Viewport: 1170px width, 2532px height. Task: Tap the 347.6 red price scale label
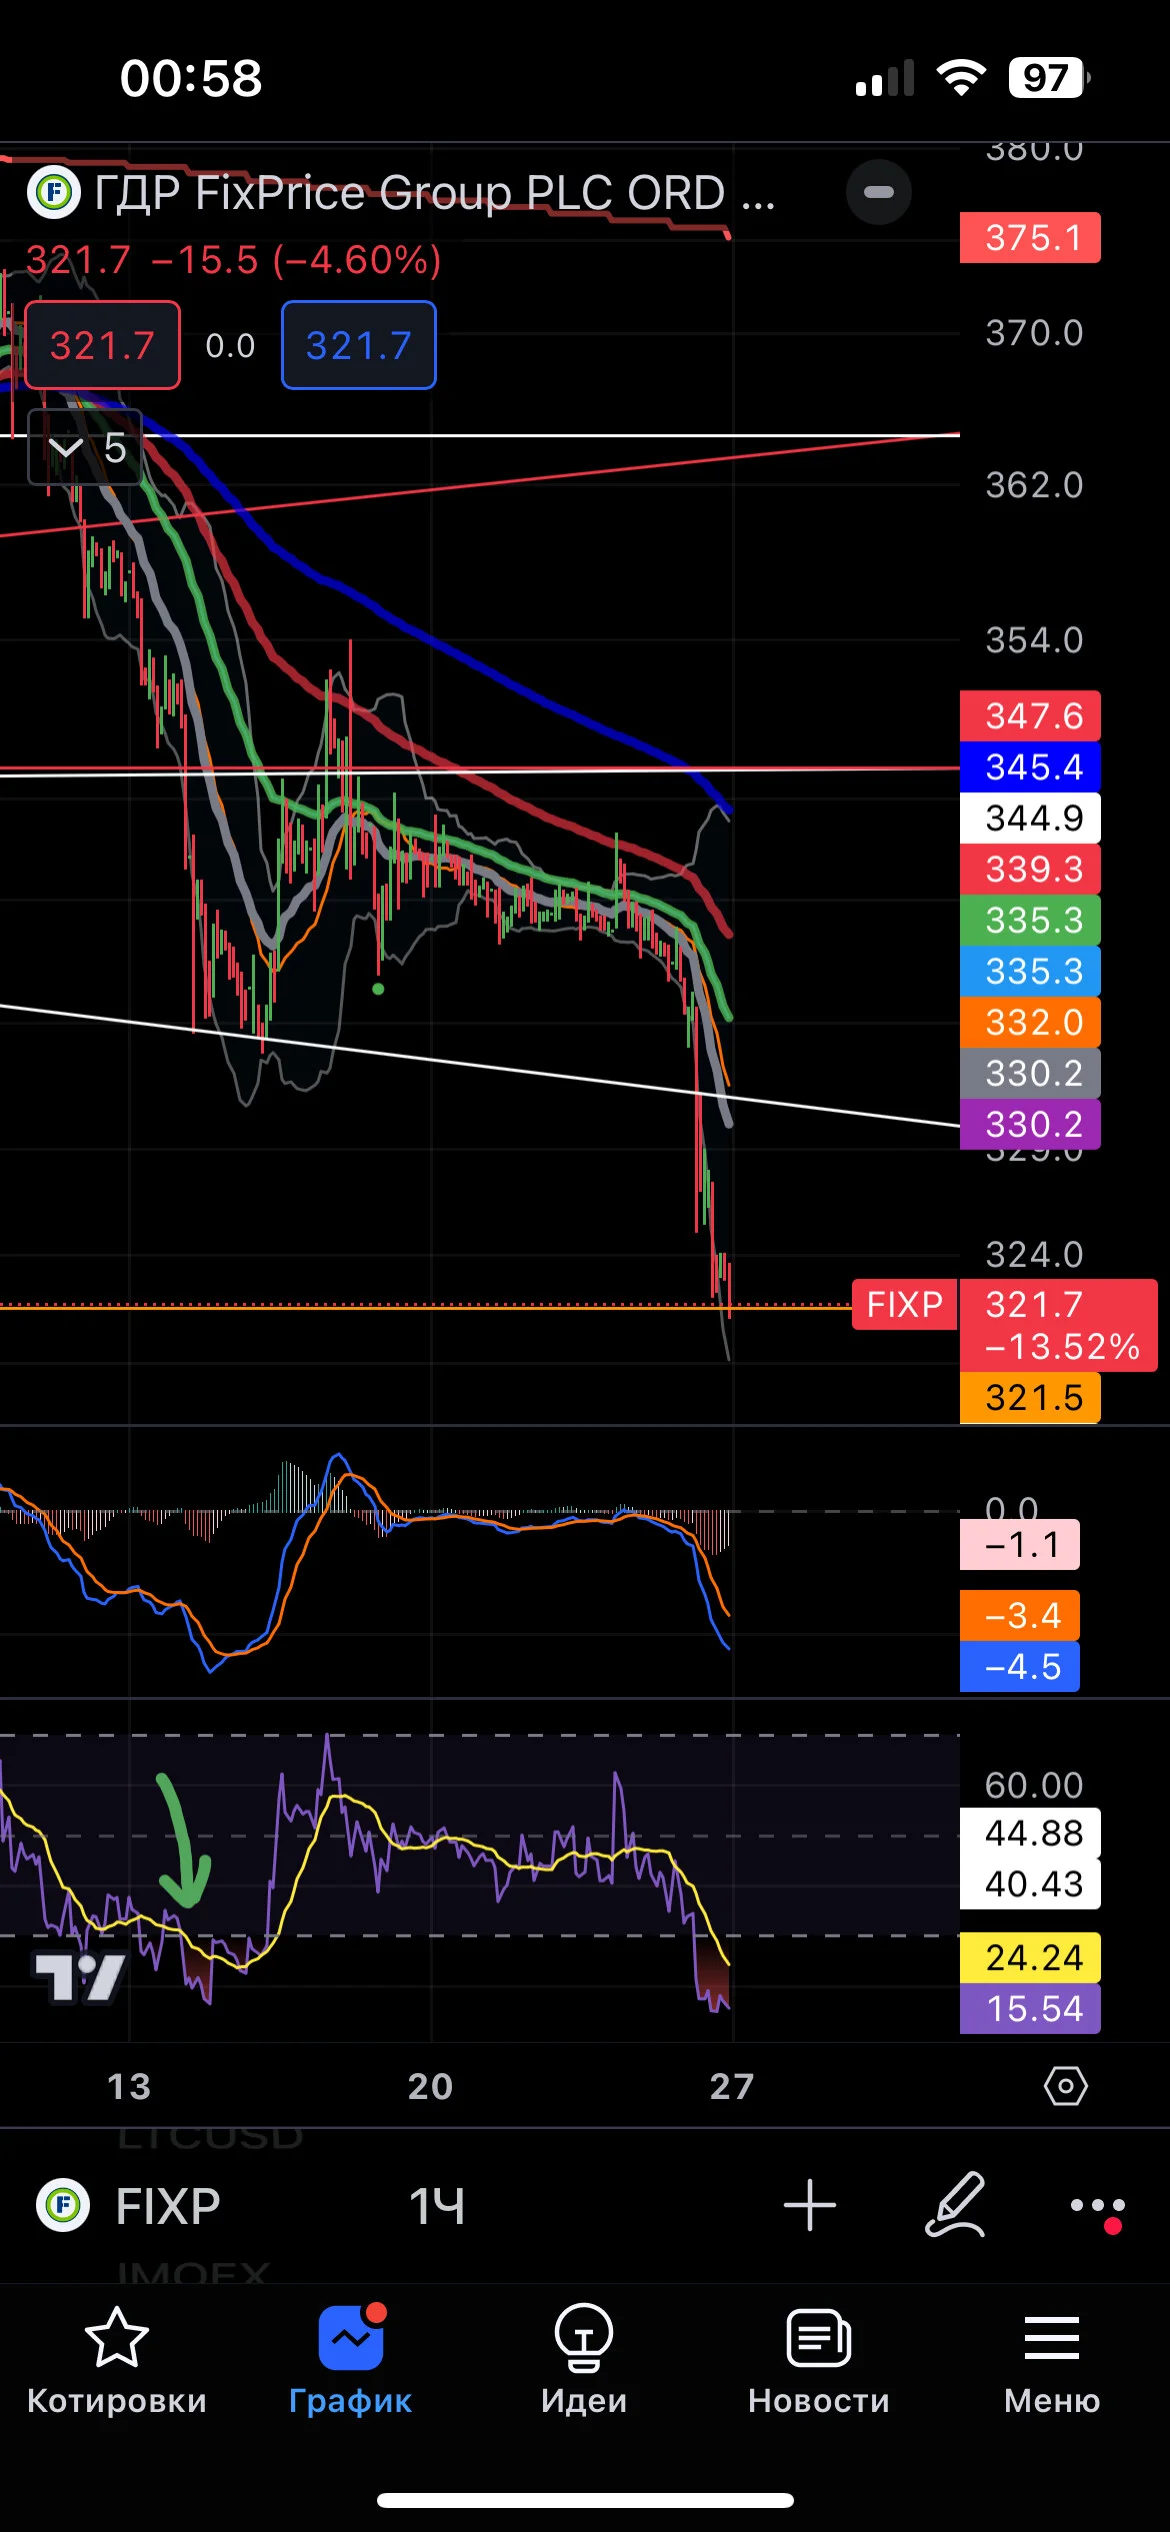pos(1030,716)
